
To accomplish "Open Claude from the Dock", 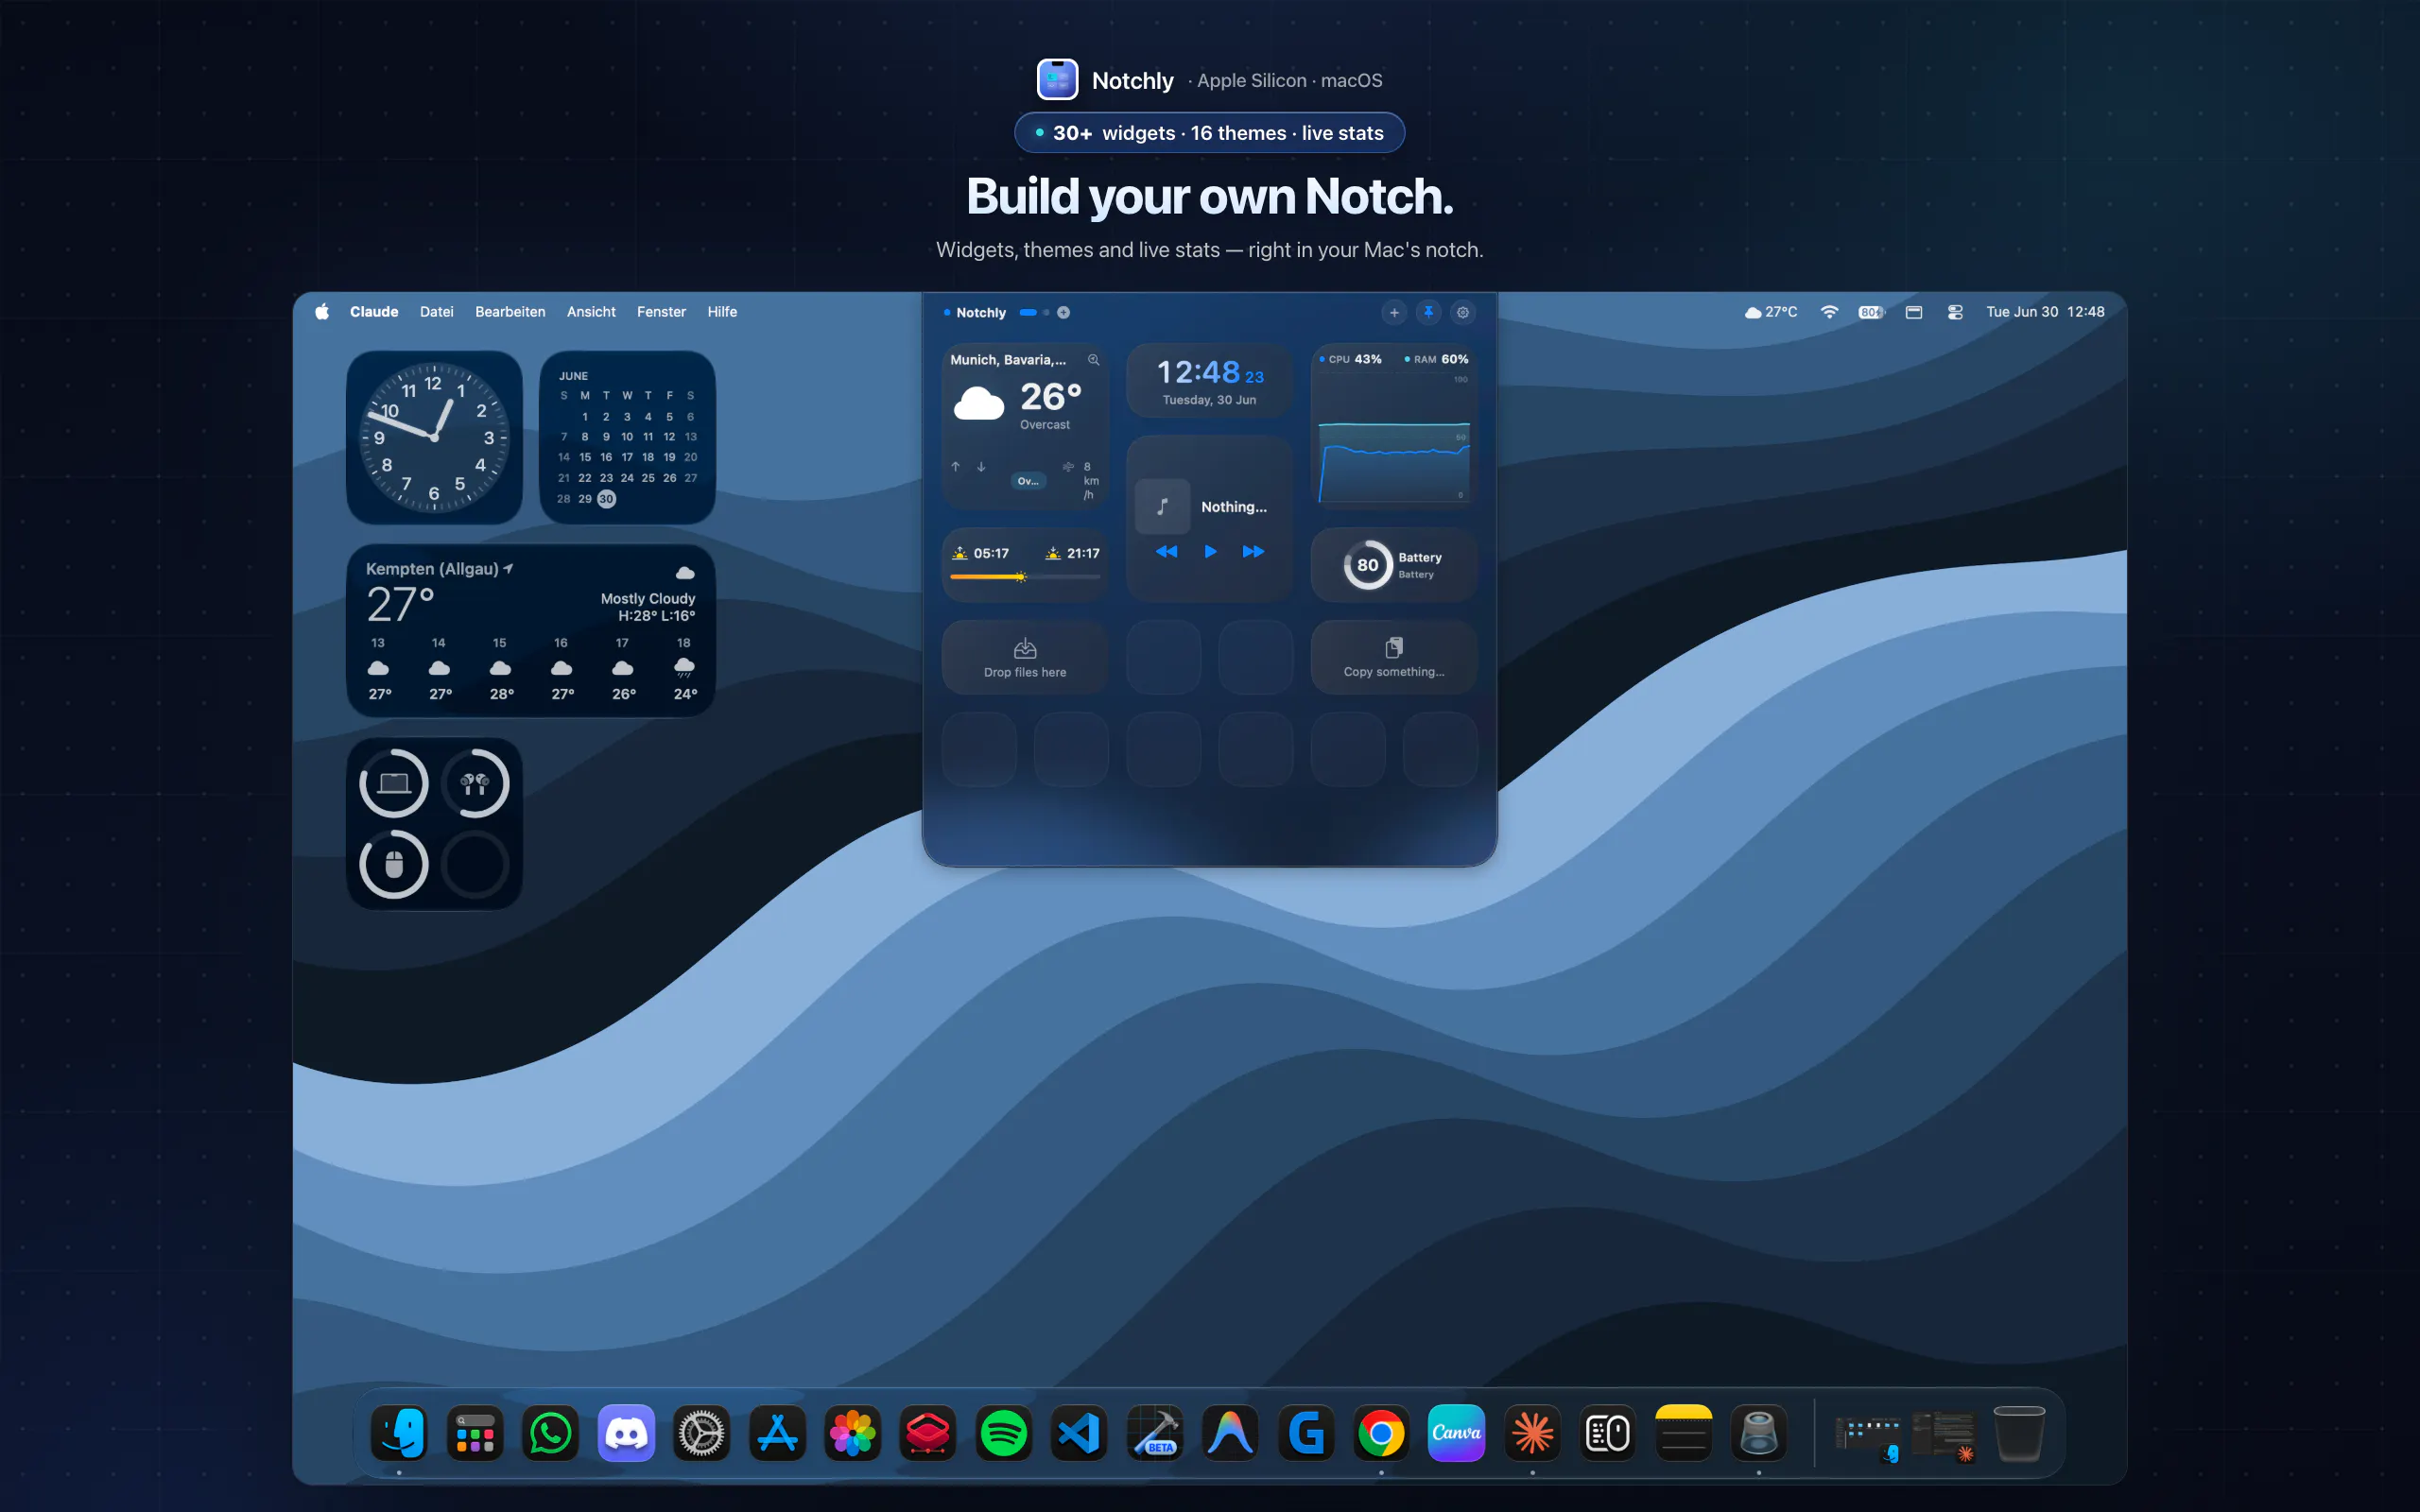I will point(1532,1433).
